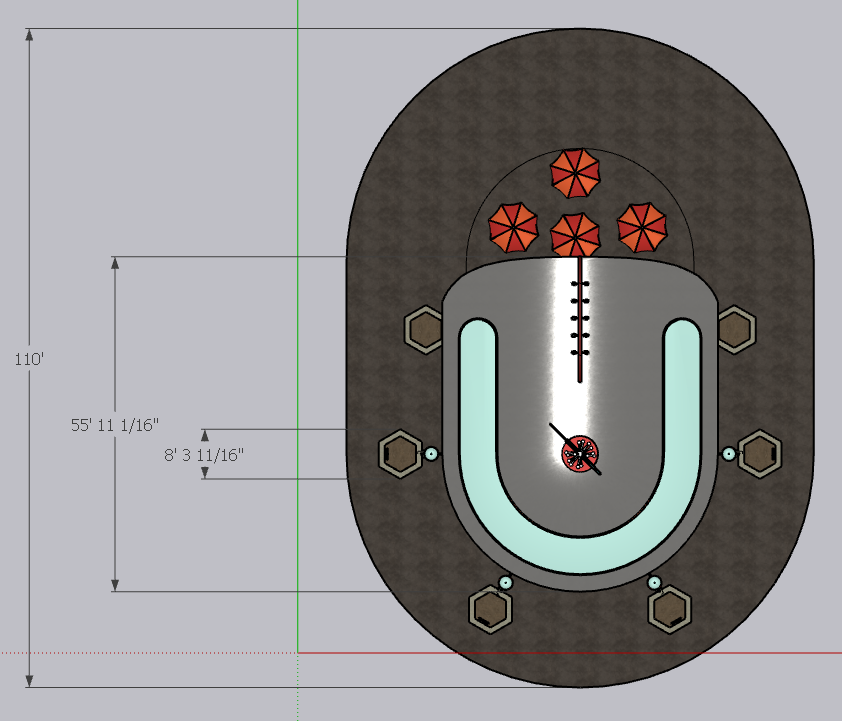Viewport: 842px width, 721px height.
Task: Select the small teal circle above bottom-left planter
Action: pyautogui.click(x=505, y=582)
